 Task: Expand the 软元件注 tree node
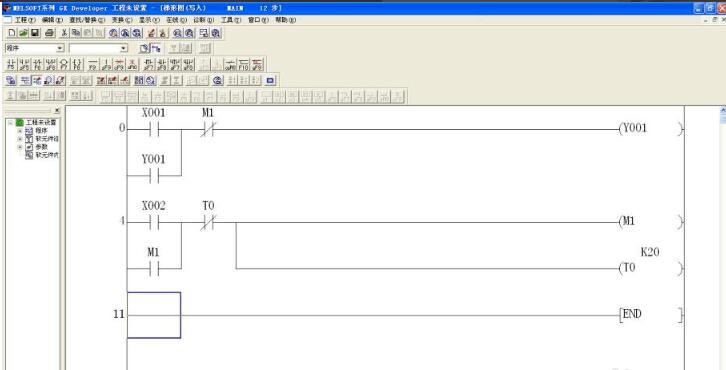[20, 138]
